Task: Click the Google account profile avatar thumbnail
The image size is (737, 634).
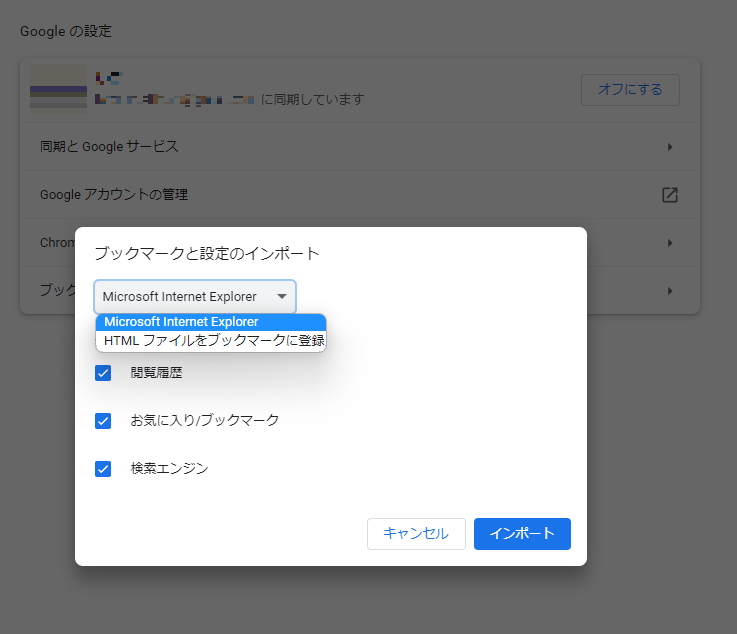Action: [x=58, y=89]
